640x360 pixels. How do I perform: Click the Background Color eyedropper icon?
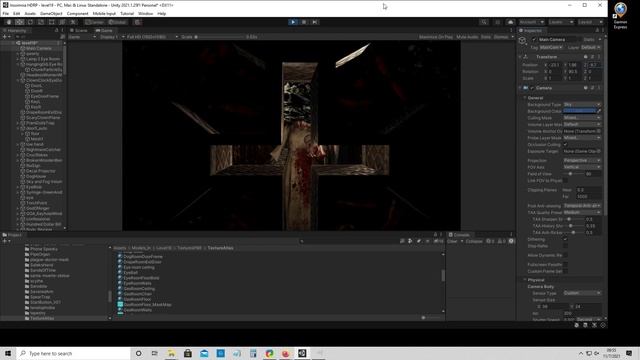pos(599,111)
